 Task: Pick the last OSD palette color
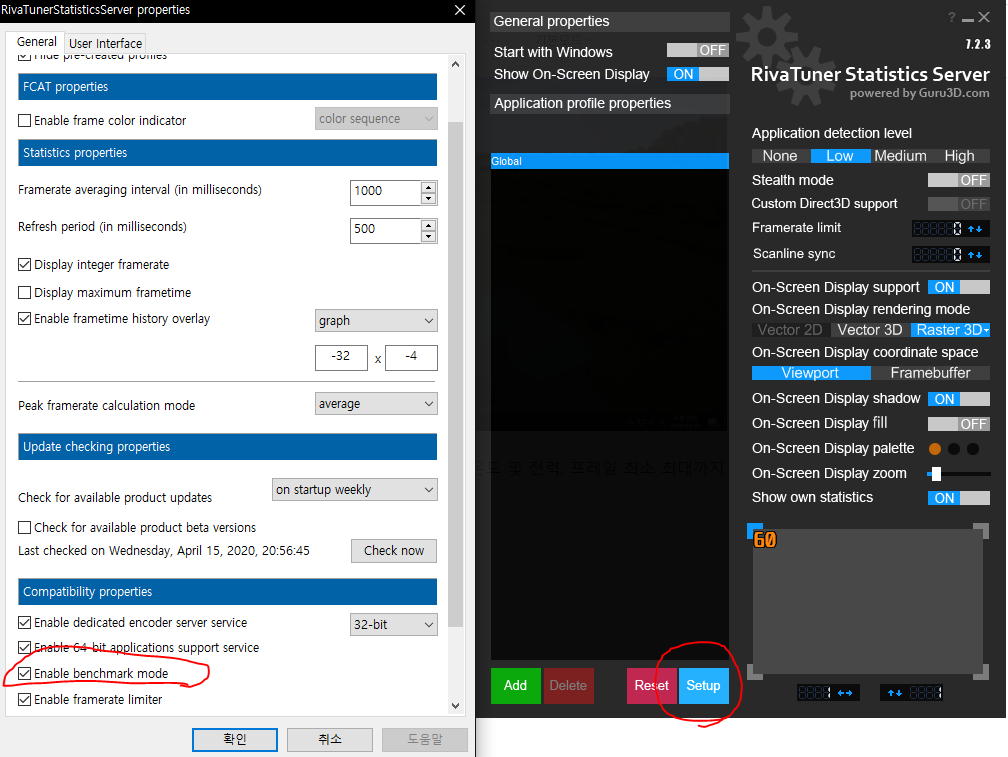[x=973, y=449]
